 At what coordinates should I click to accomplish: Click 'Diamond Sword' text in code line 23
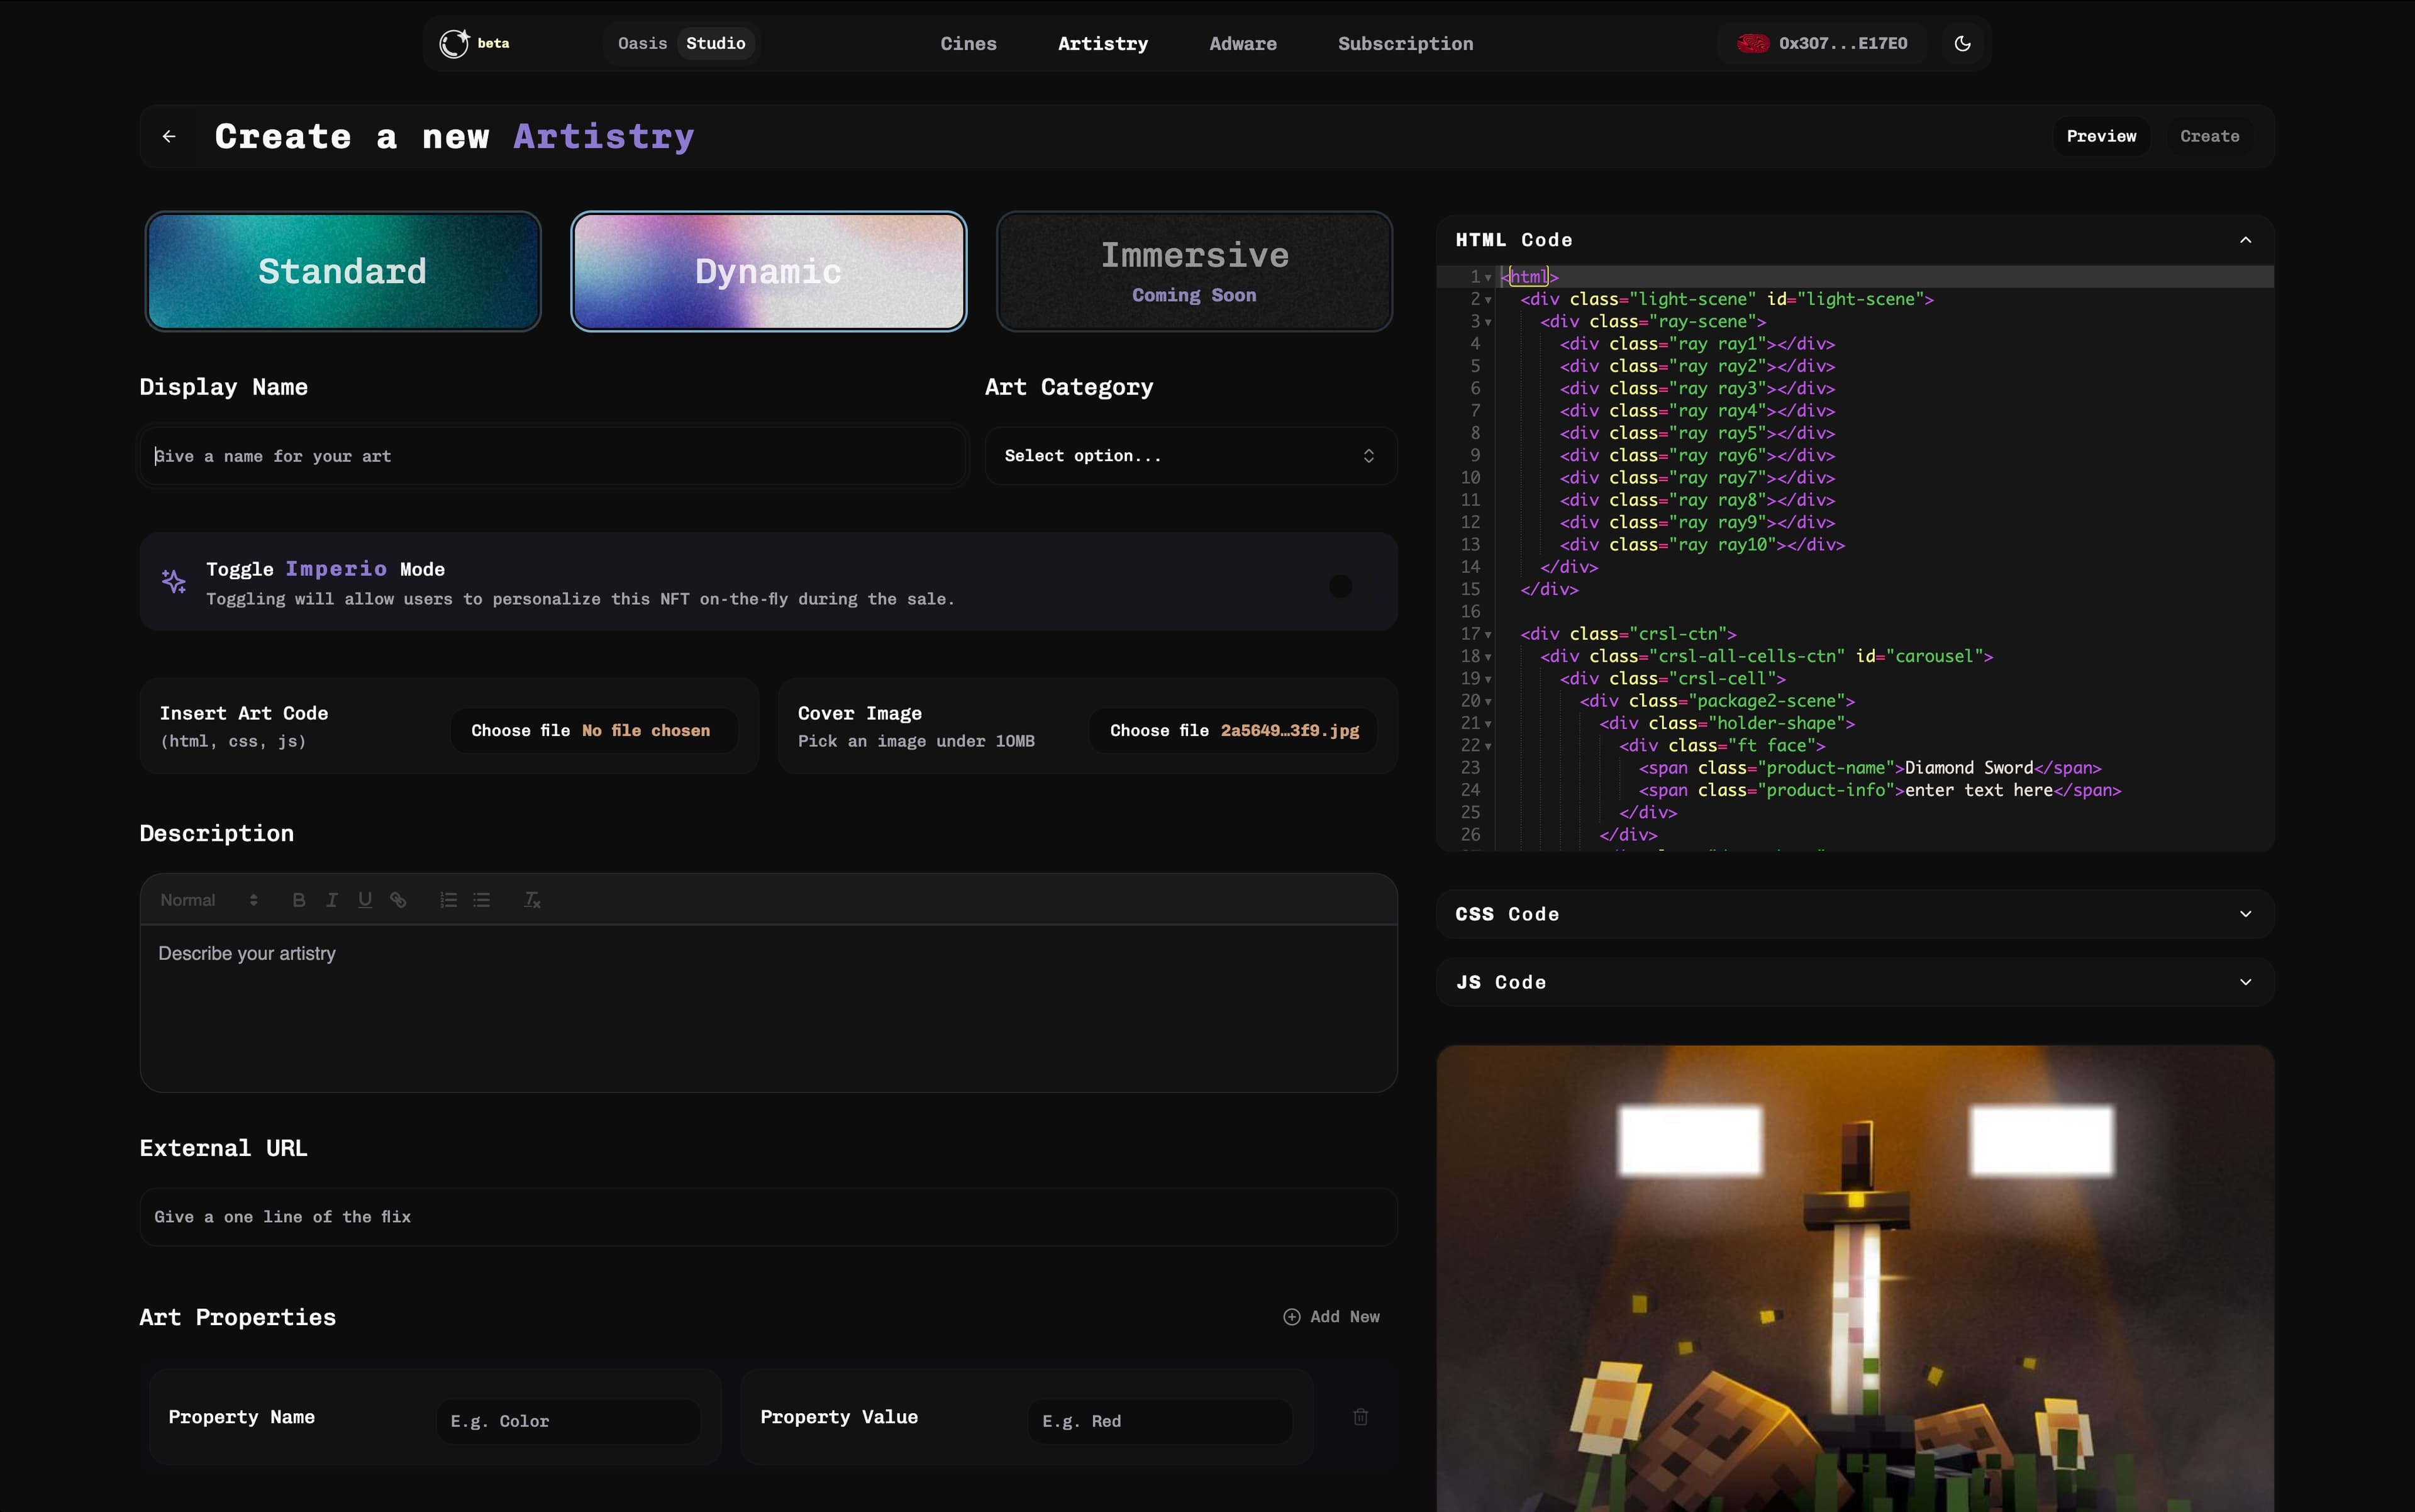coord(1969,768)
